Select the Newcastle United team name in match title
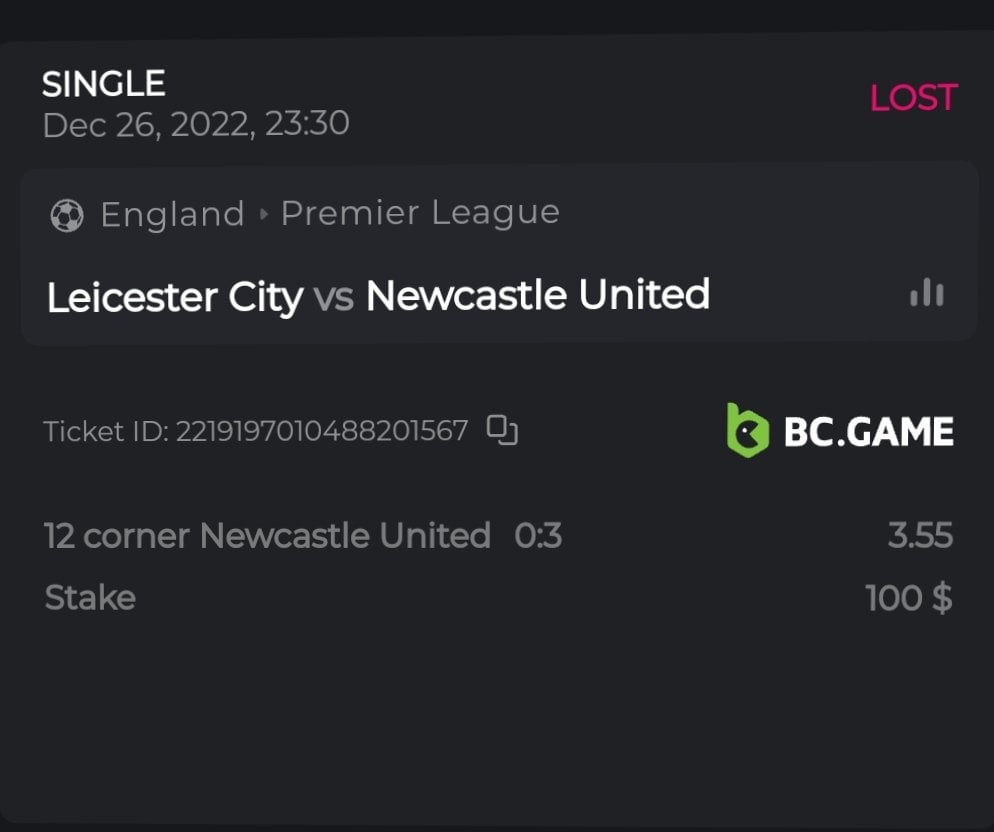 click(x=538, y=295)
